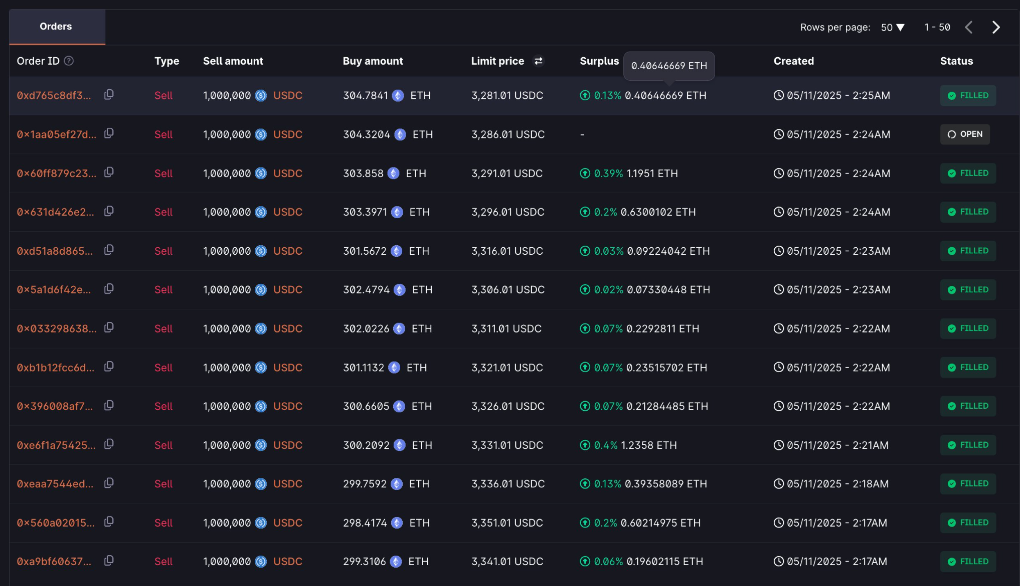The width and height of the screenshot is (1020, 586).
Task: Click the copy icon next to order 0xd765c8df3
Action: tap(109, 95)
